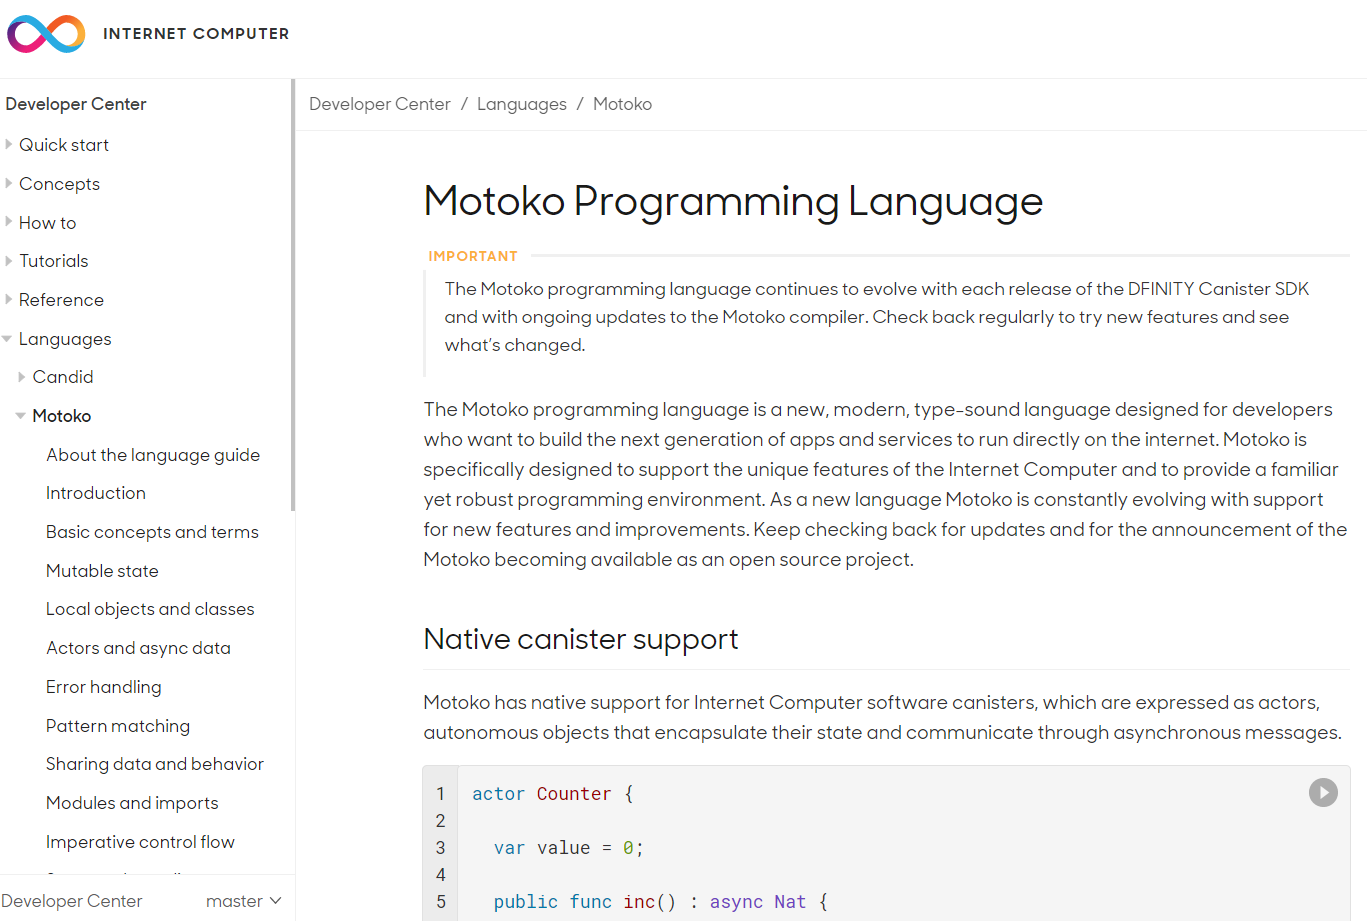
Task: Click the 'var value = 0;' code line
Action: click(569, 848)
